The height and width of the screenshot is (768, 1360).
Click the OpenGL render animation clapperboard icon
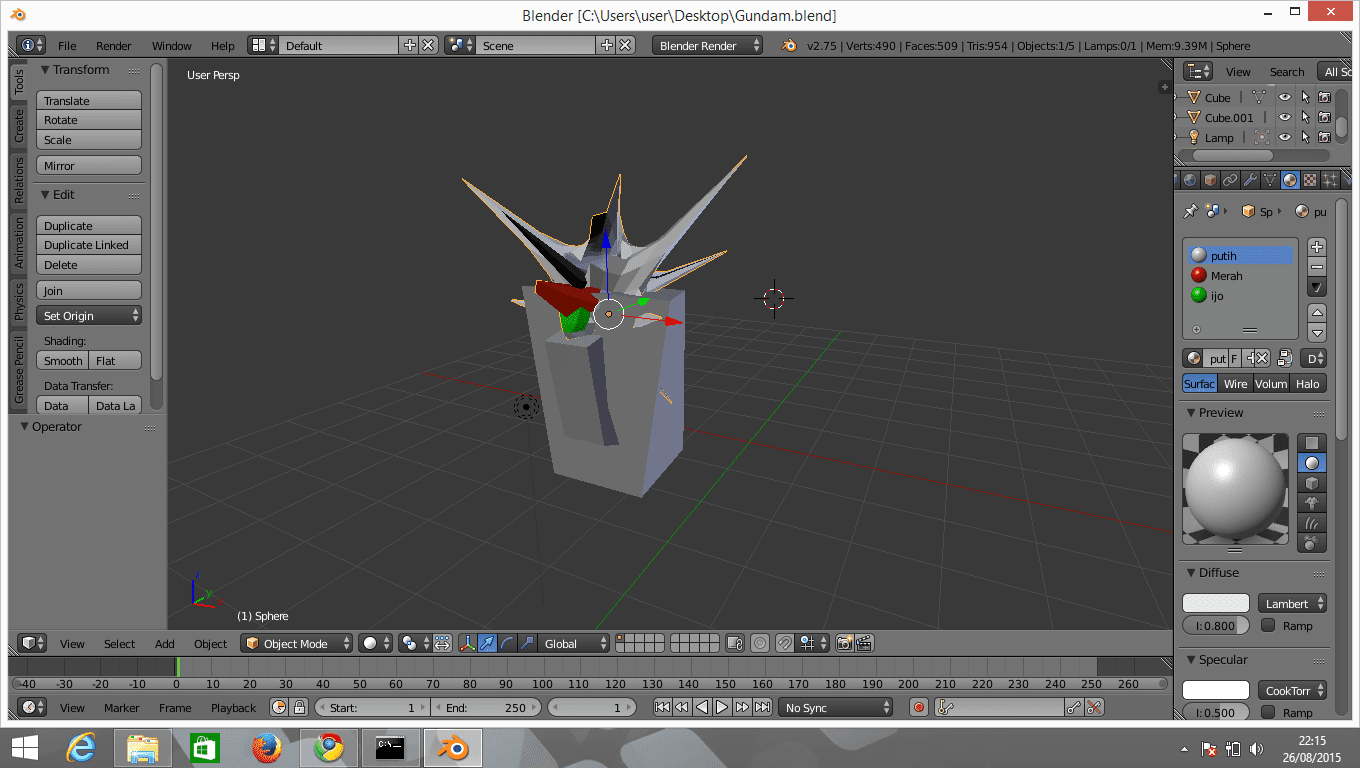(865, 644)
